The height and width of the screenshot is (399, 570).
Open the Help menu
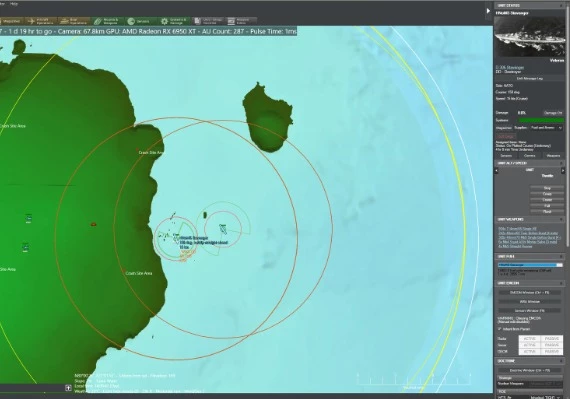tap(13, 4)
